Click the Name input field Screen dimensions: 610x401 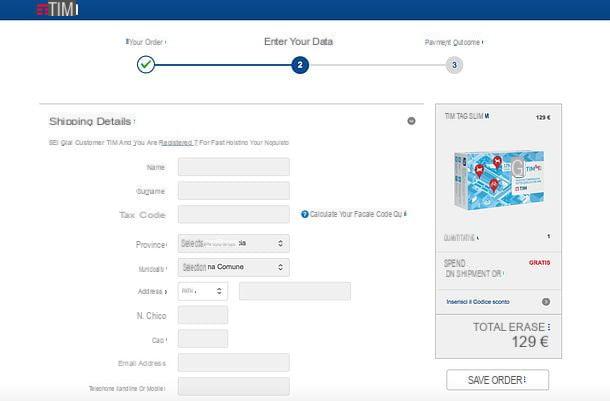coord(233,167)
